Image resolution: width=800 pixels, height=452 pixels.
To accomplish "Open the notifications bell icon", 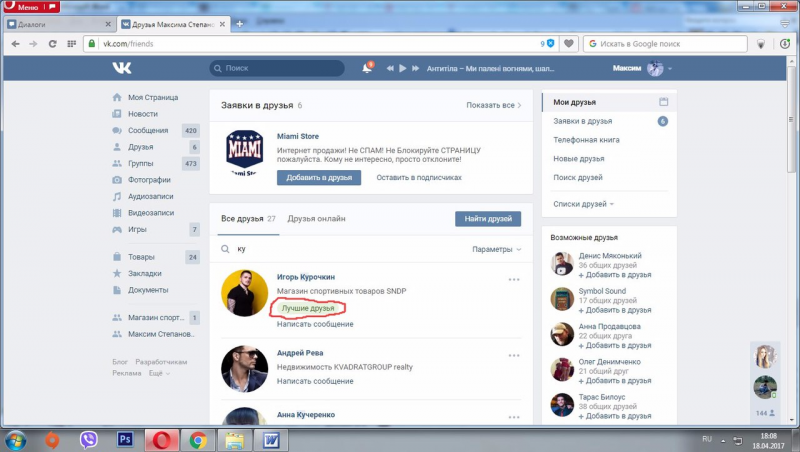I will [x=367, y=68].
